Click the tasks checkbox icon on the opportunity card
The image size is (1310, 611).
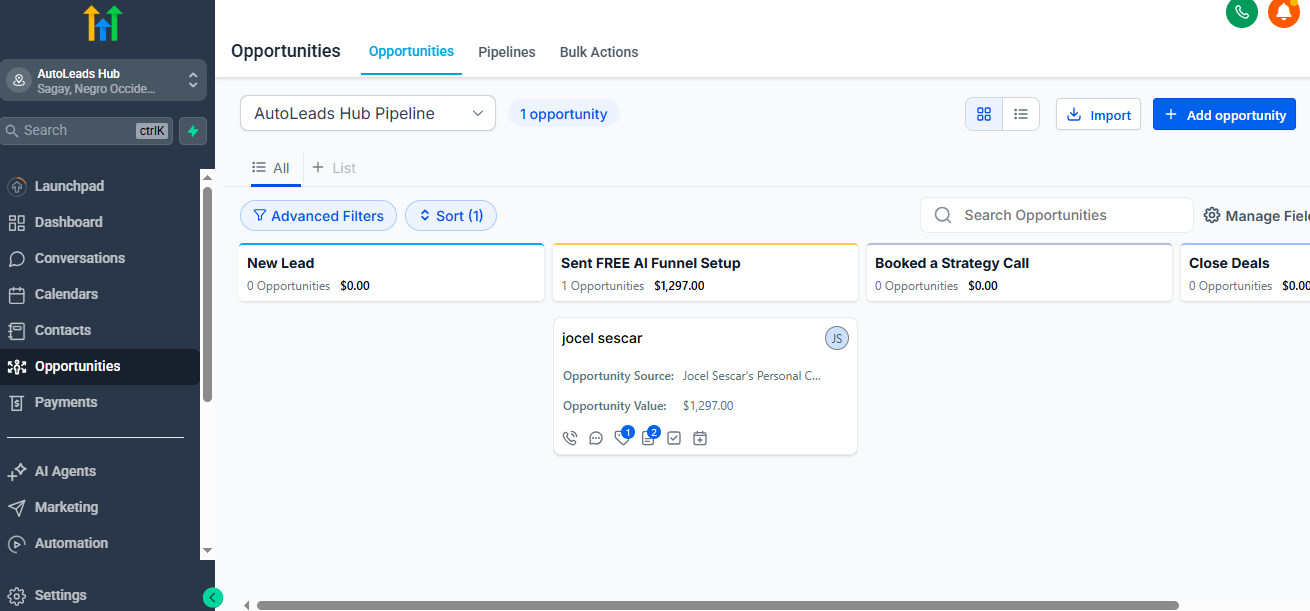pyautogui.click(x=674, y=437)
